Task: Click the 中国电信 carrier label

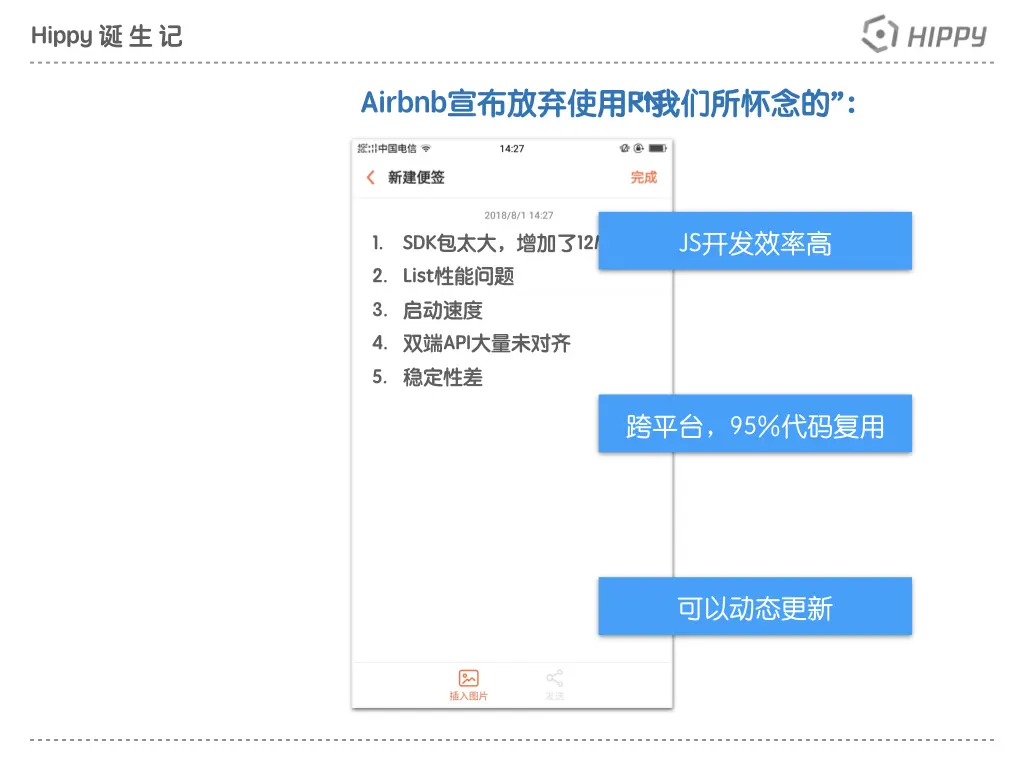Action: pos(398,148)
